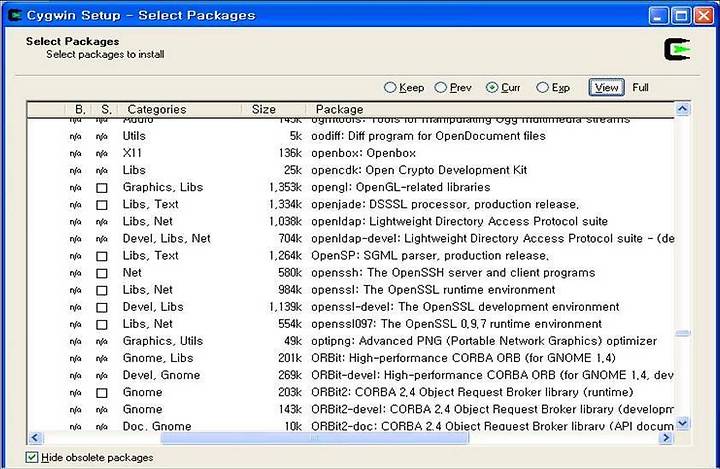This screenshot has height=469, width=720.
Task: Select the optipng package description
Action: click(484, 341)
